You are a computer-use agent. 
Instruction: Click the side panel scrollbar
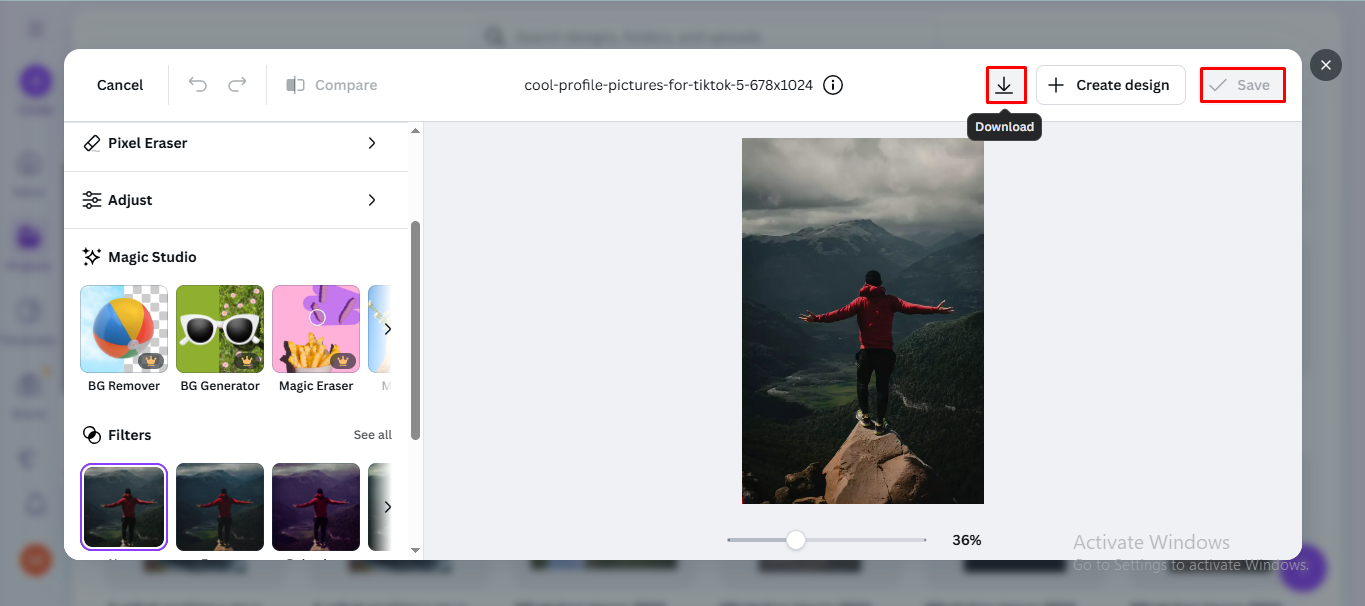[x=416, y=330]
